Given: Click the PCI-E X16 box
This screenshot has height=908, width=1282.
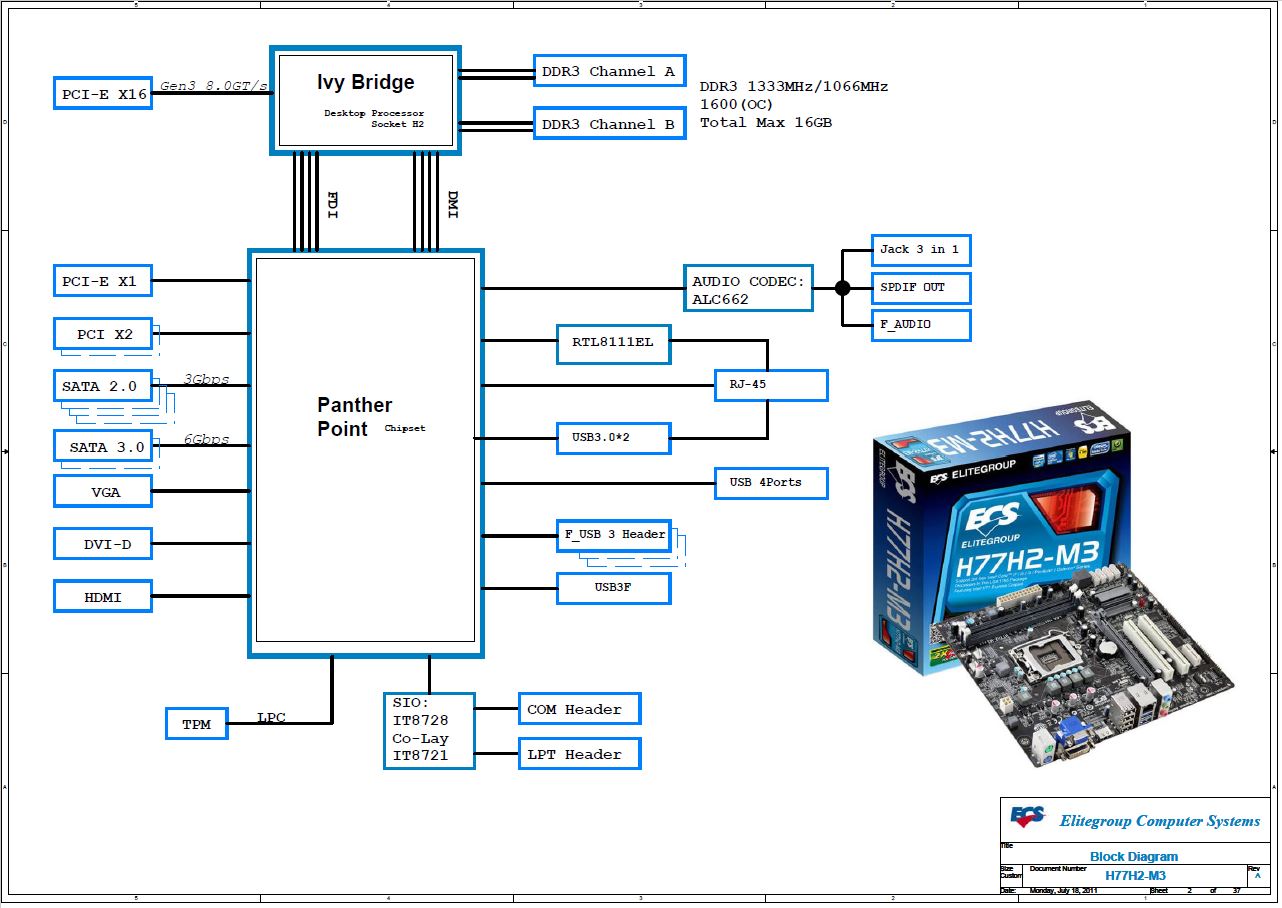Looking at the screenshot, I should (103, 94).
